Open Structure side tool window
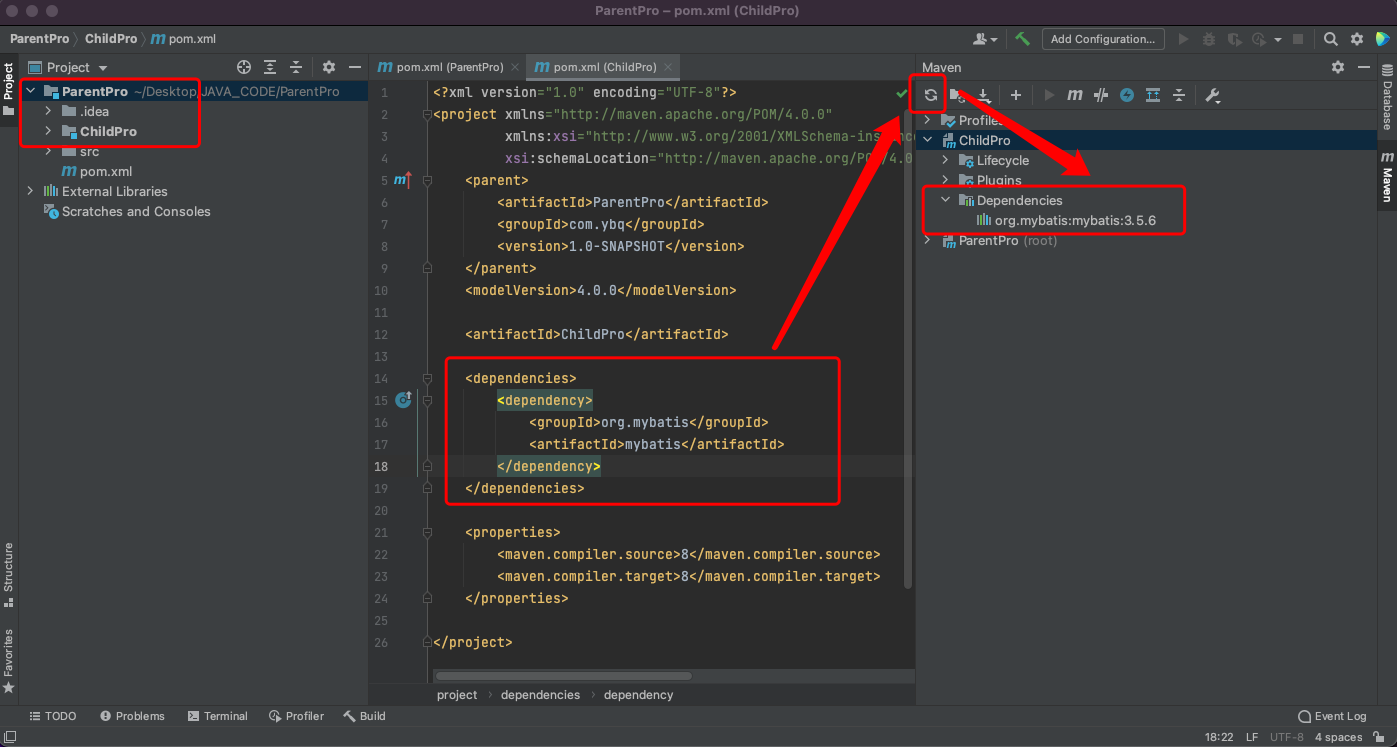 coord(9,576)
